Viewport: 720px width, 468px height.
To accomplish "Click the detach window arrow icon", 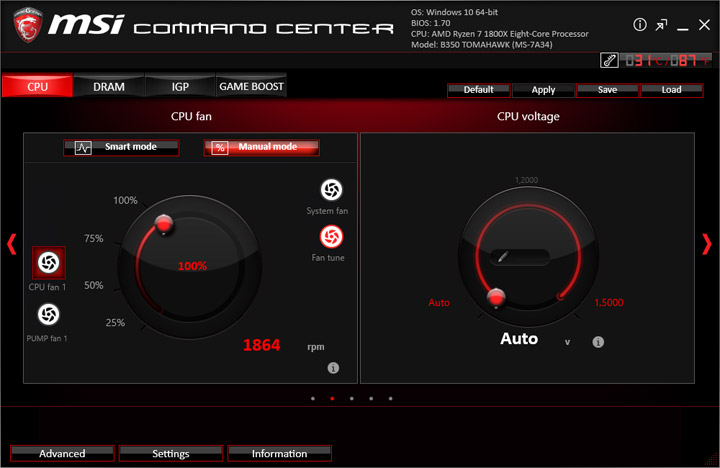I will [661, 25].
